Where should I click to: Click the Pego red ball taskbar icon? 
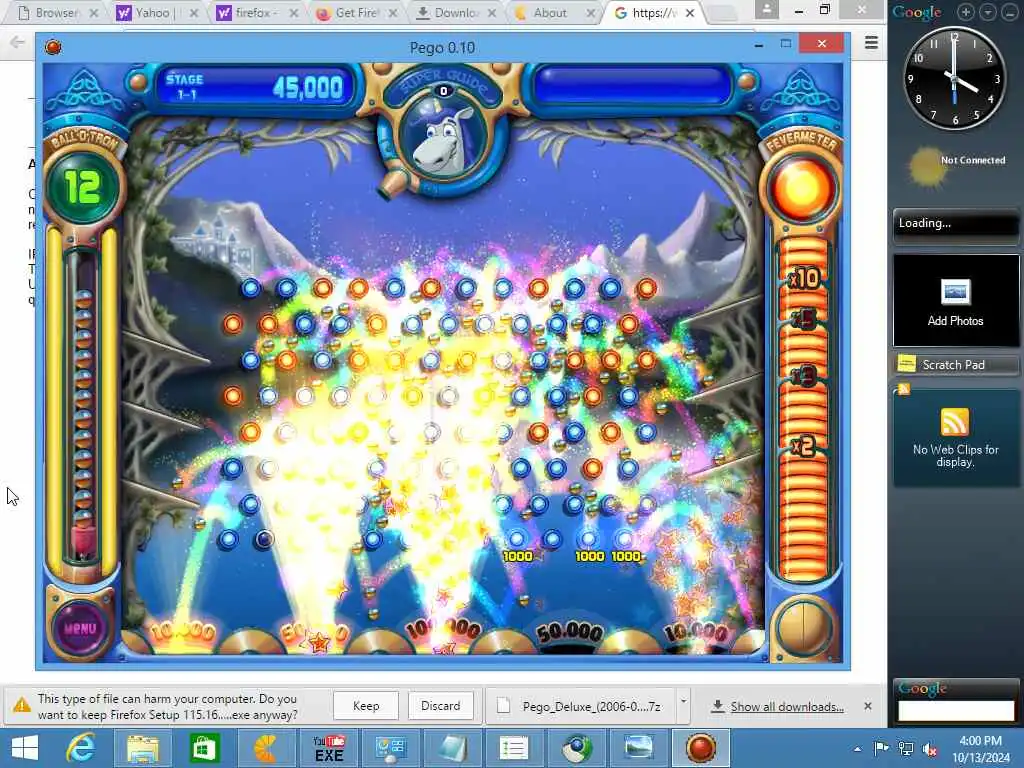[700, 748]
